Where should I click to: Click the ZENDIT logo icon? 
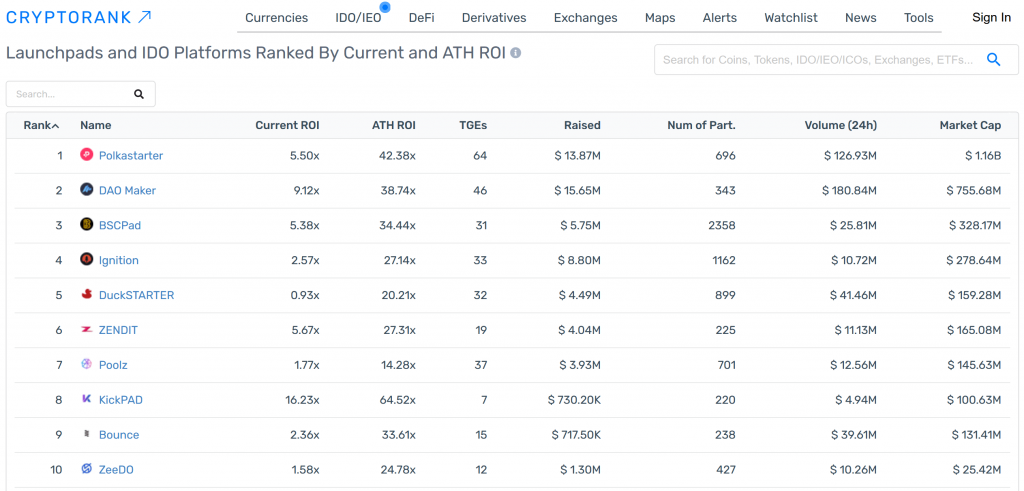tap(86, 330)
